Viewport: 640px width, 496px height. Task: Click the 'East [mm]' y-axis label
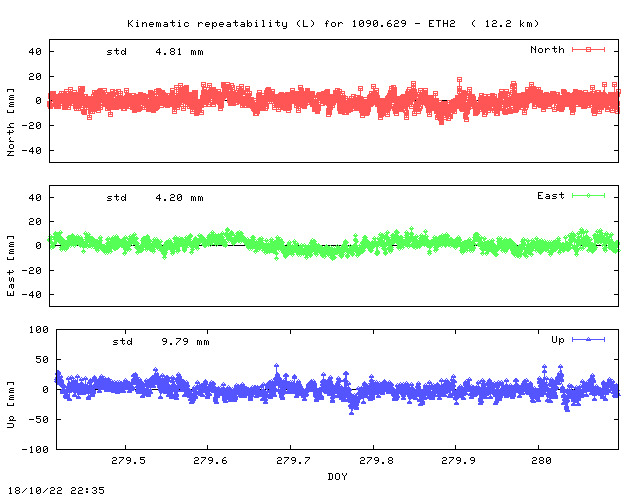pyautogui.click(x=11, y=266)
